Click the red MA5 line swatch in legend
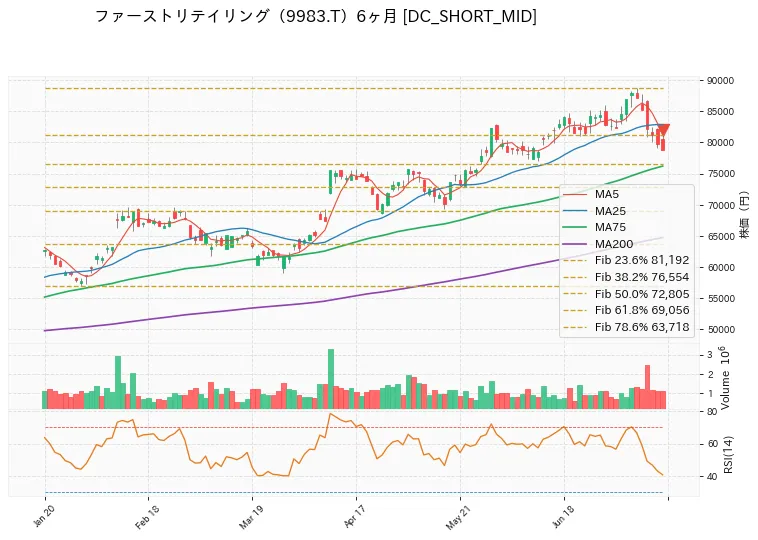The image size is (758, 540). tap(575, 194)
